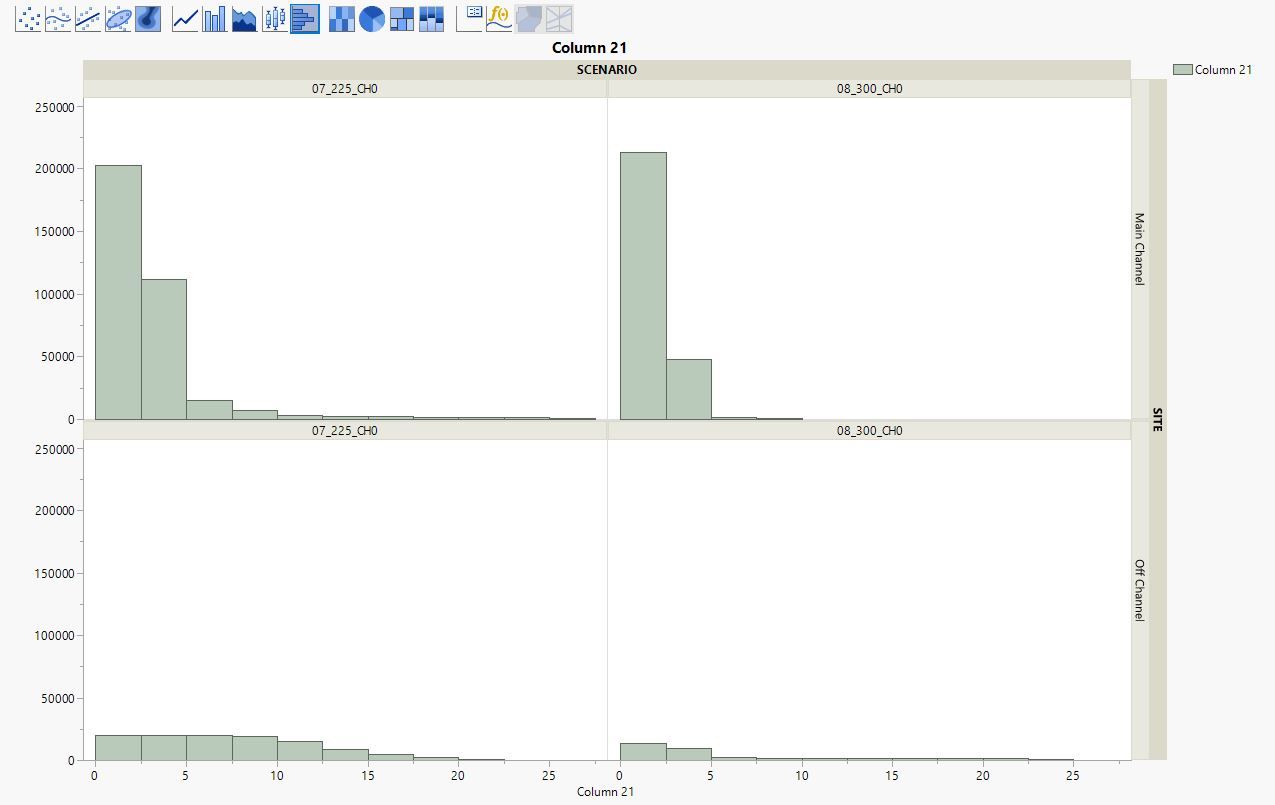This screenshot has width=1275, height=805.
Task: Pick the Ellipse element icon
Action: click(119, 18)
